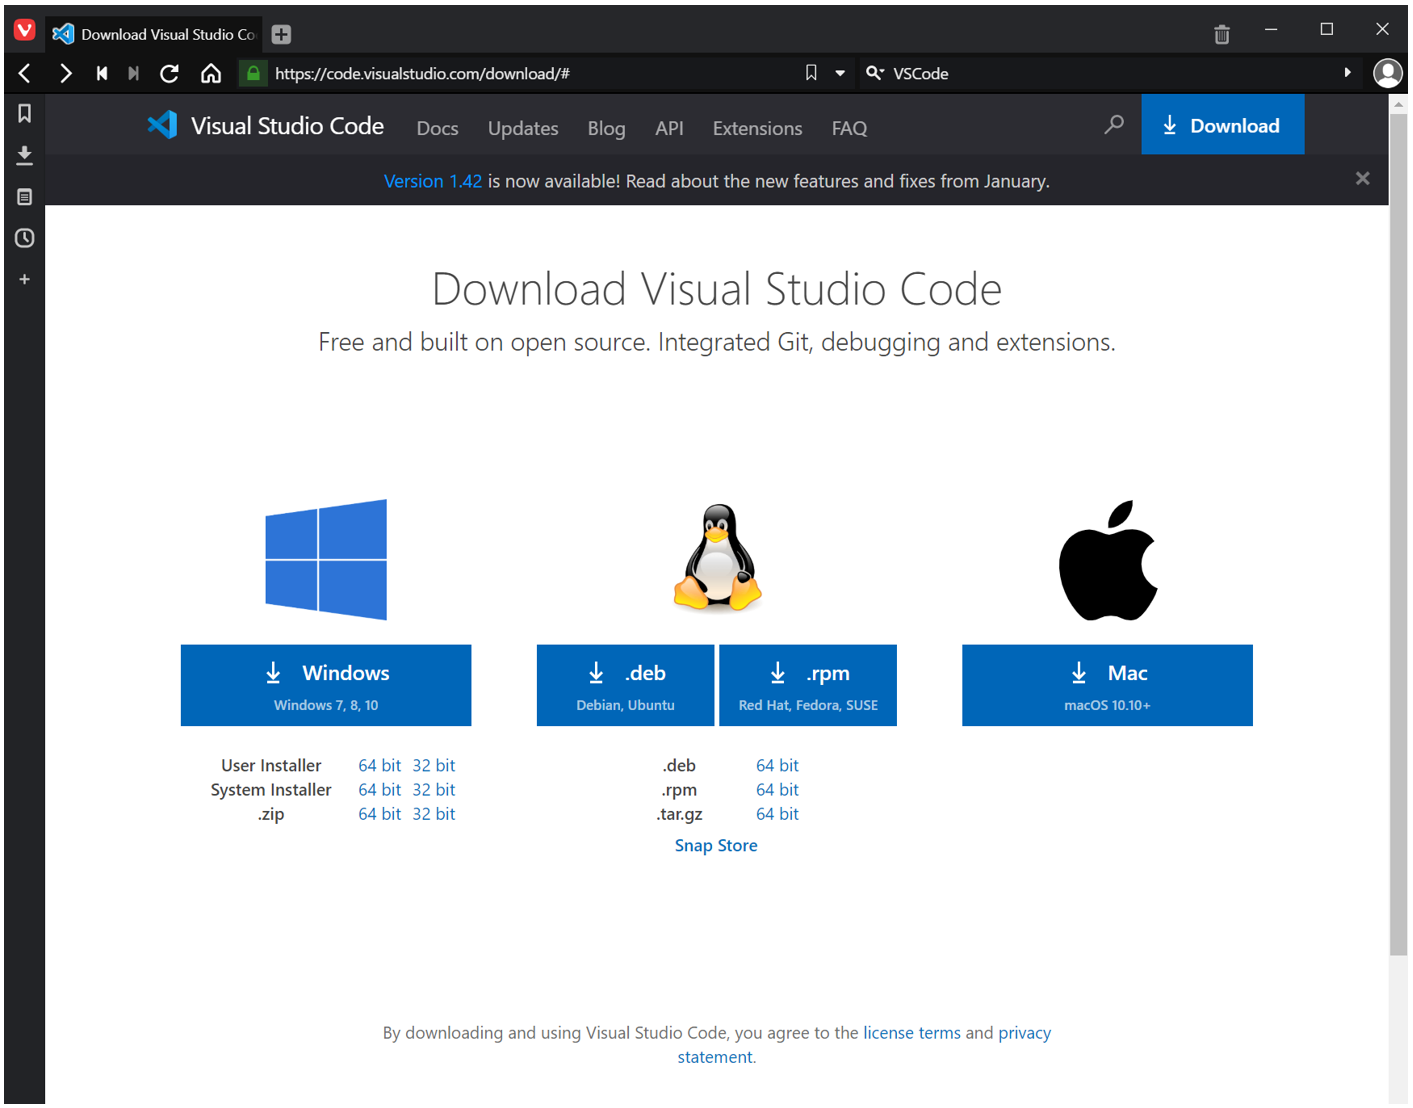Open the Snap Store link
The image size is (1413, 1108).
(716, 845)
